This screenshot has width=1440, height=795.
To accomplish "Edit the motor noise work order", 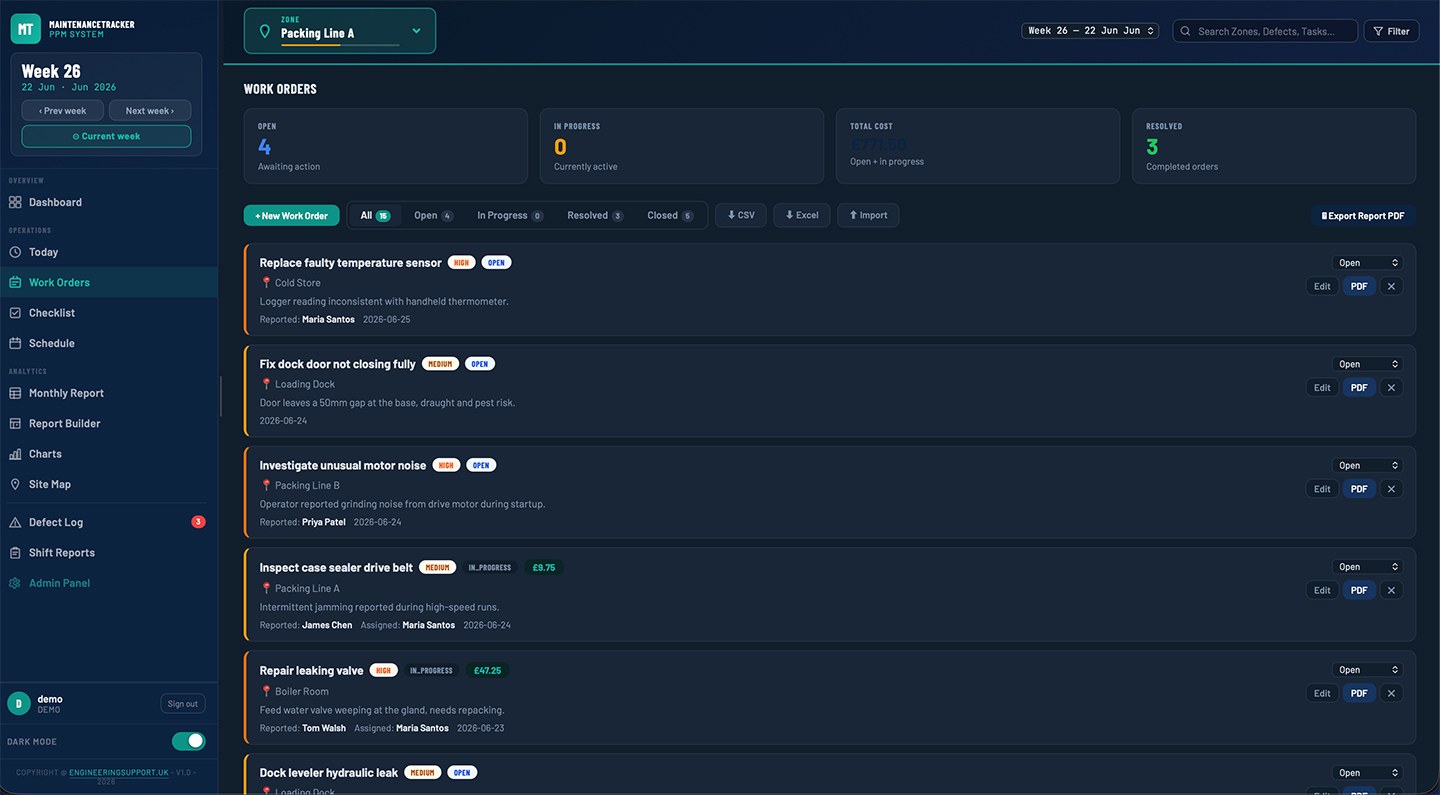I will click(1322, 489).
